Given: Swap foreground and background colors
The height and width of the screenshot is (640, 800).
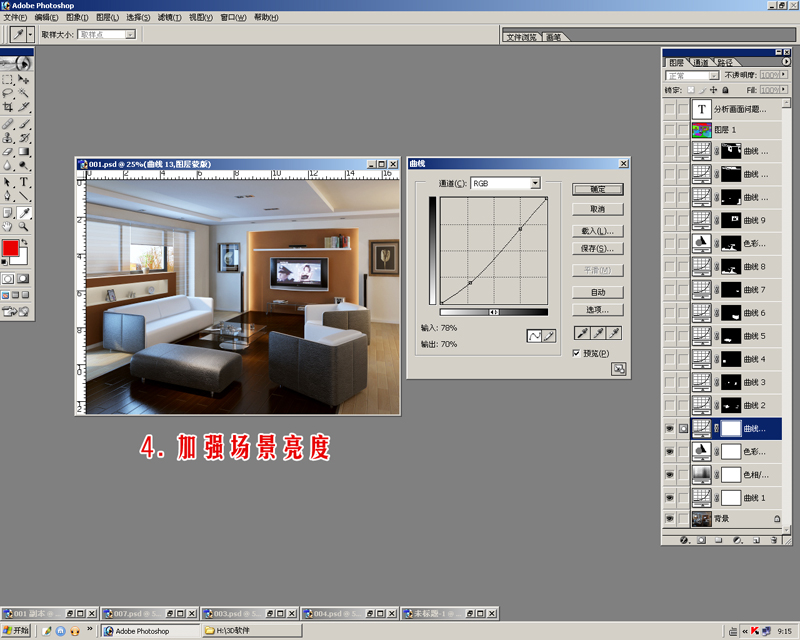Looking at the screenshot, I should pos(24,242).
